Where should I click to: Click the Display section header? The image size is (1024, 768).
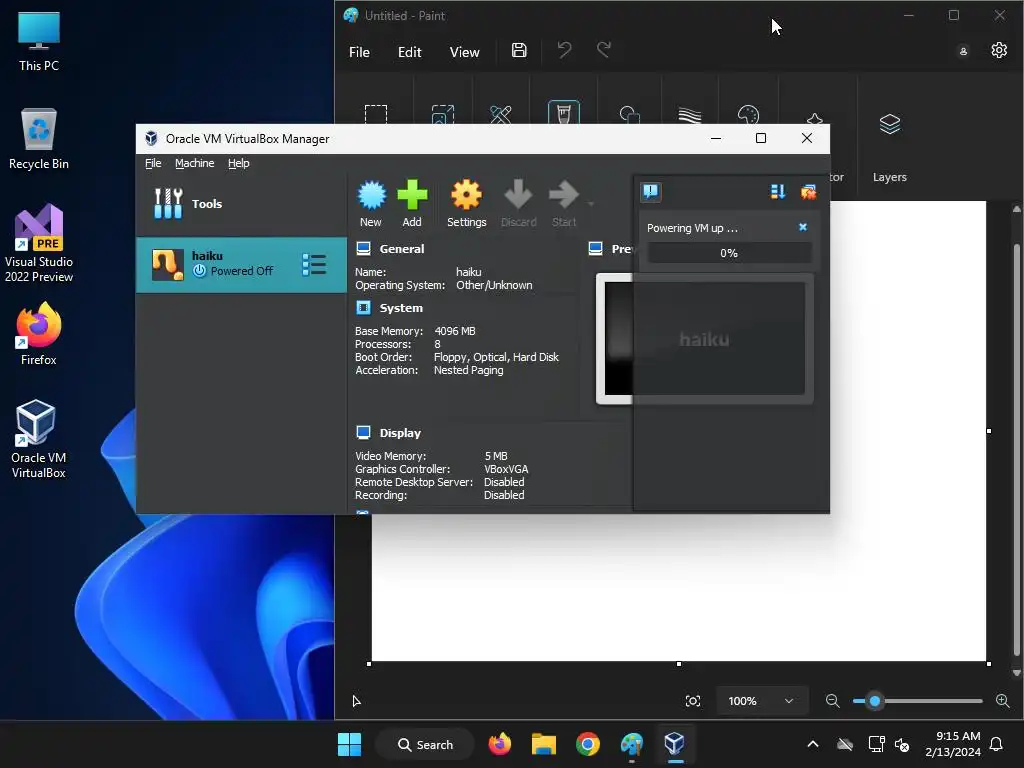click(400, 433)
